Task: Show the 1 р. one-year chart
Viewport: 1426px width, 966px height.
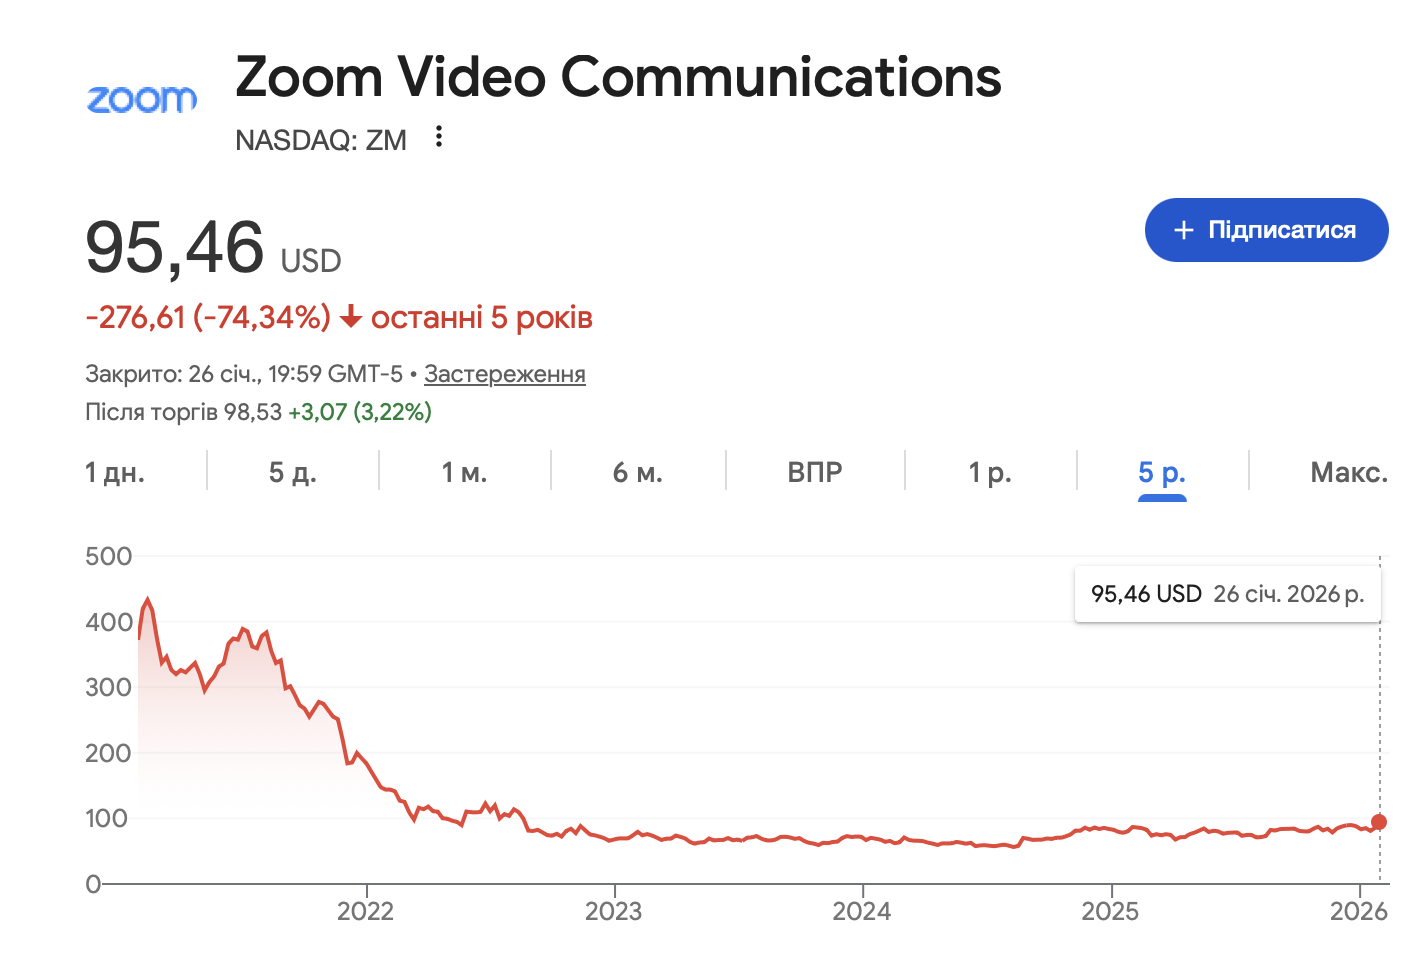Action: click(x=990, y=472)
